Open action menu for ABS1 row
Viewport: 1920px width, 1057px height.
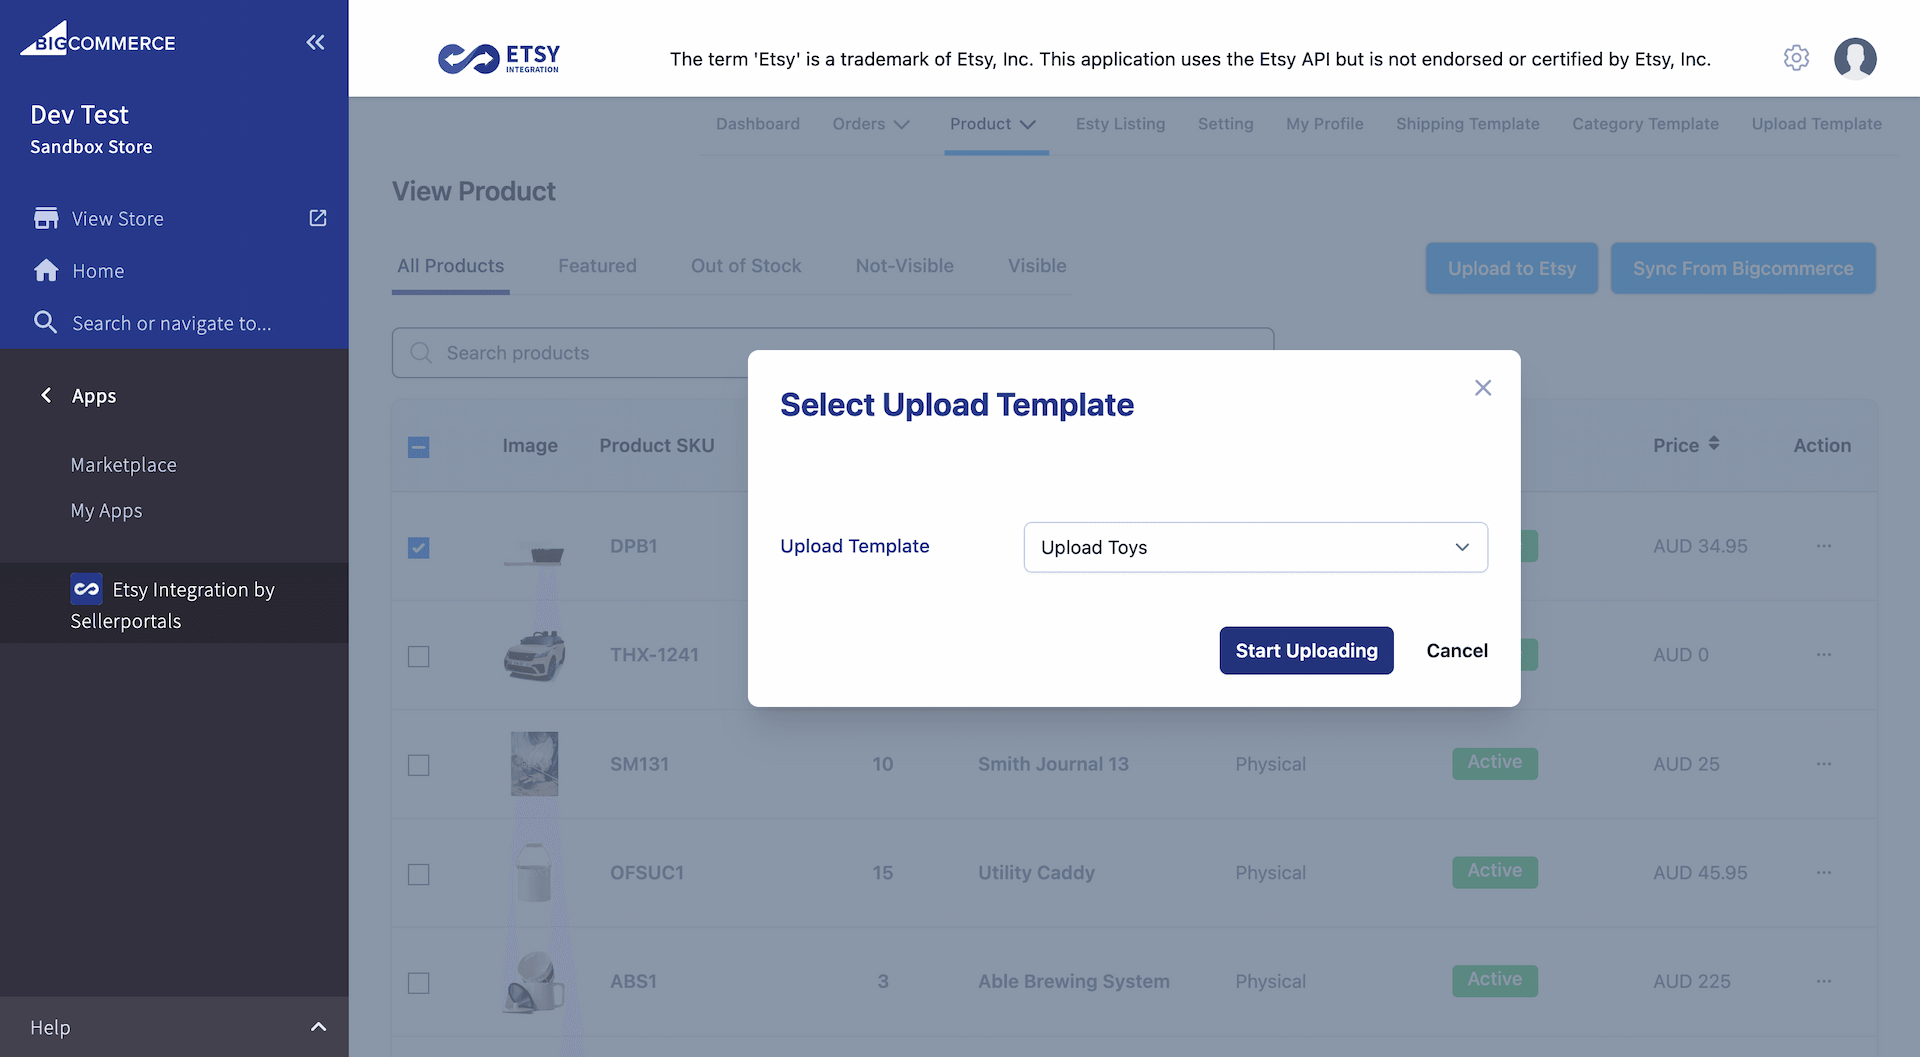pyautogui.click(x=1824, y=982)
